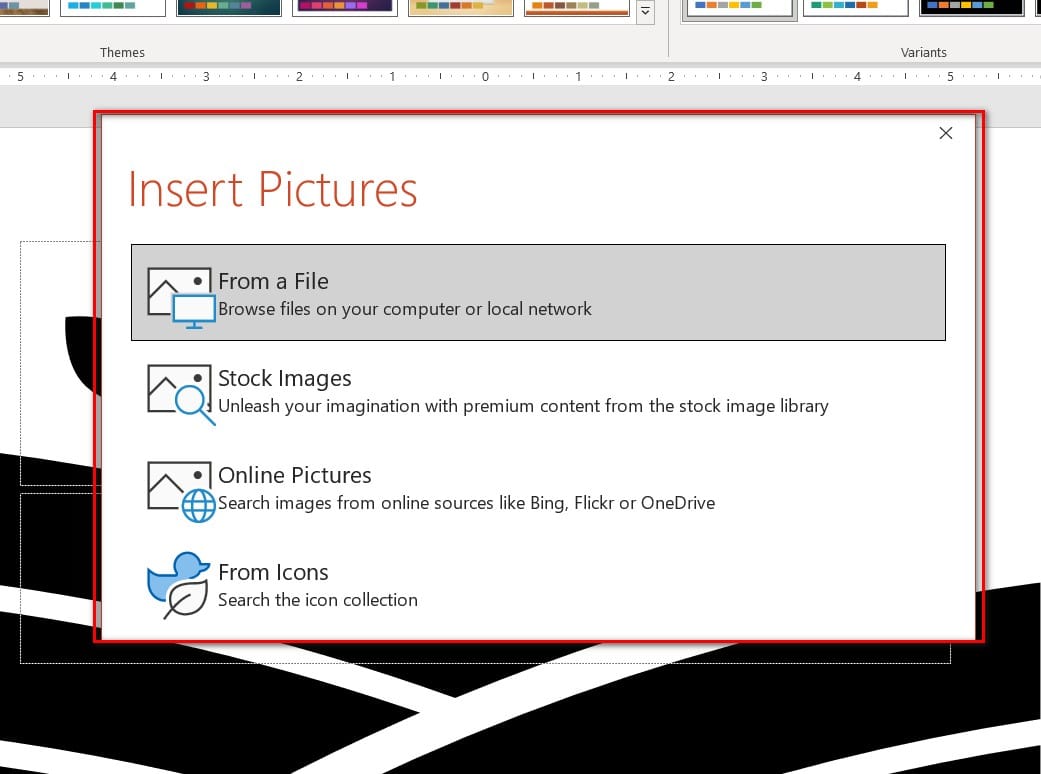Select the "Stock Images" option text
The height and width of the screenshot is (774, 1041).
285,378
